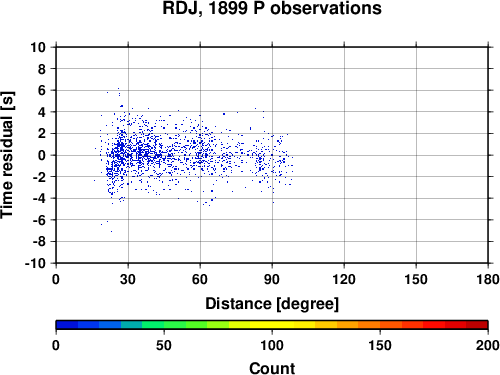Click the x-axis tick label 30
Screen dimensions: 500x375
[128, 279]
